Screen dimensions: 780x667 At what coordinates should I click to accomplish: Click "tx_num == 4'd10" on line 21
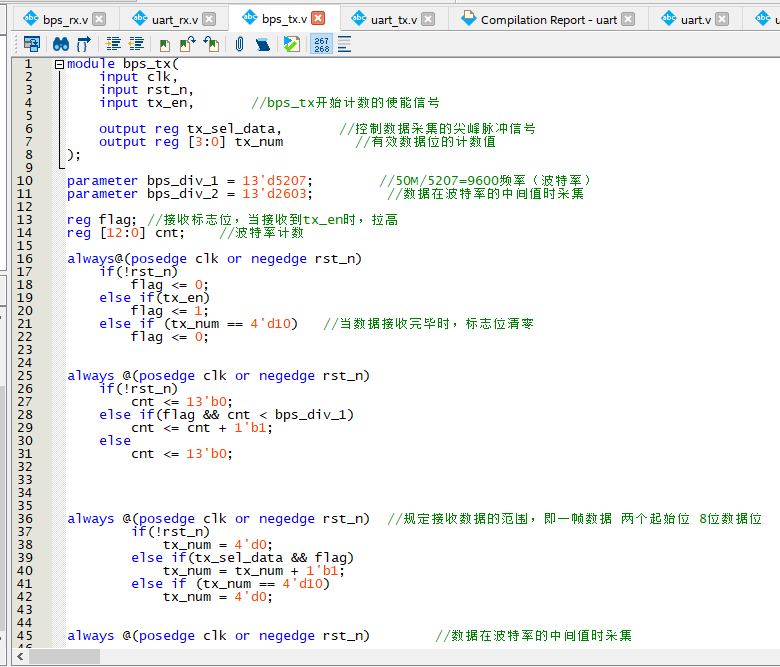click(x=231, y=324)
